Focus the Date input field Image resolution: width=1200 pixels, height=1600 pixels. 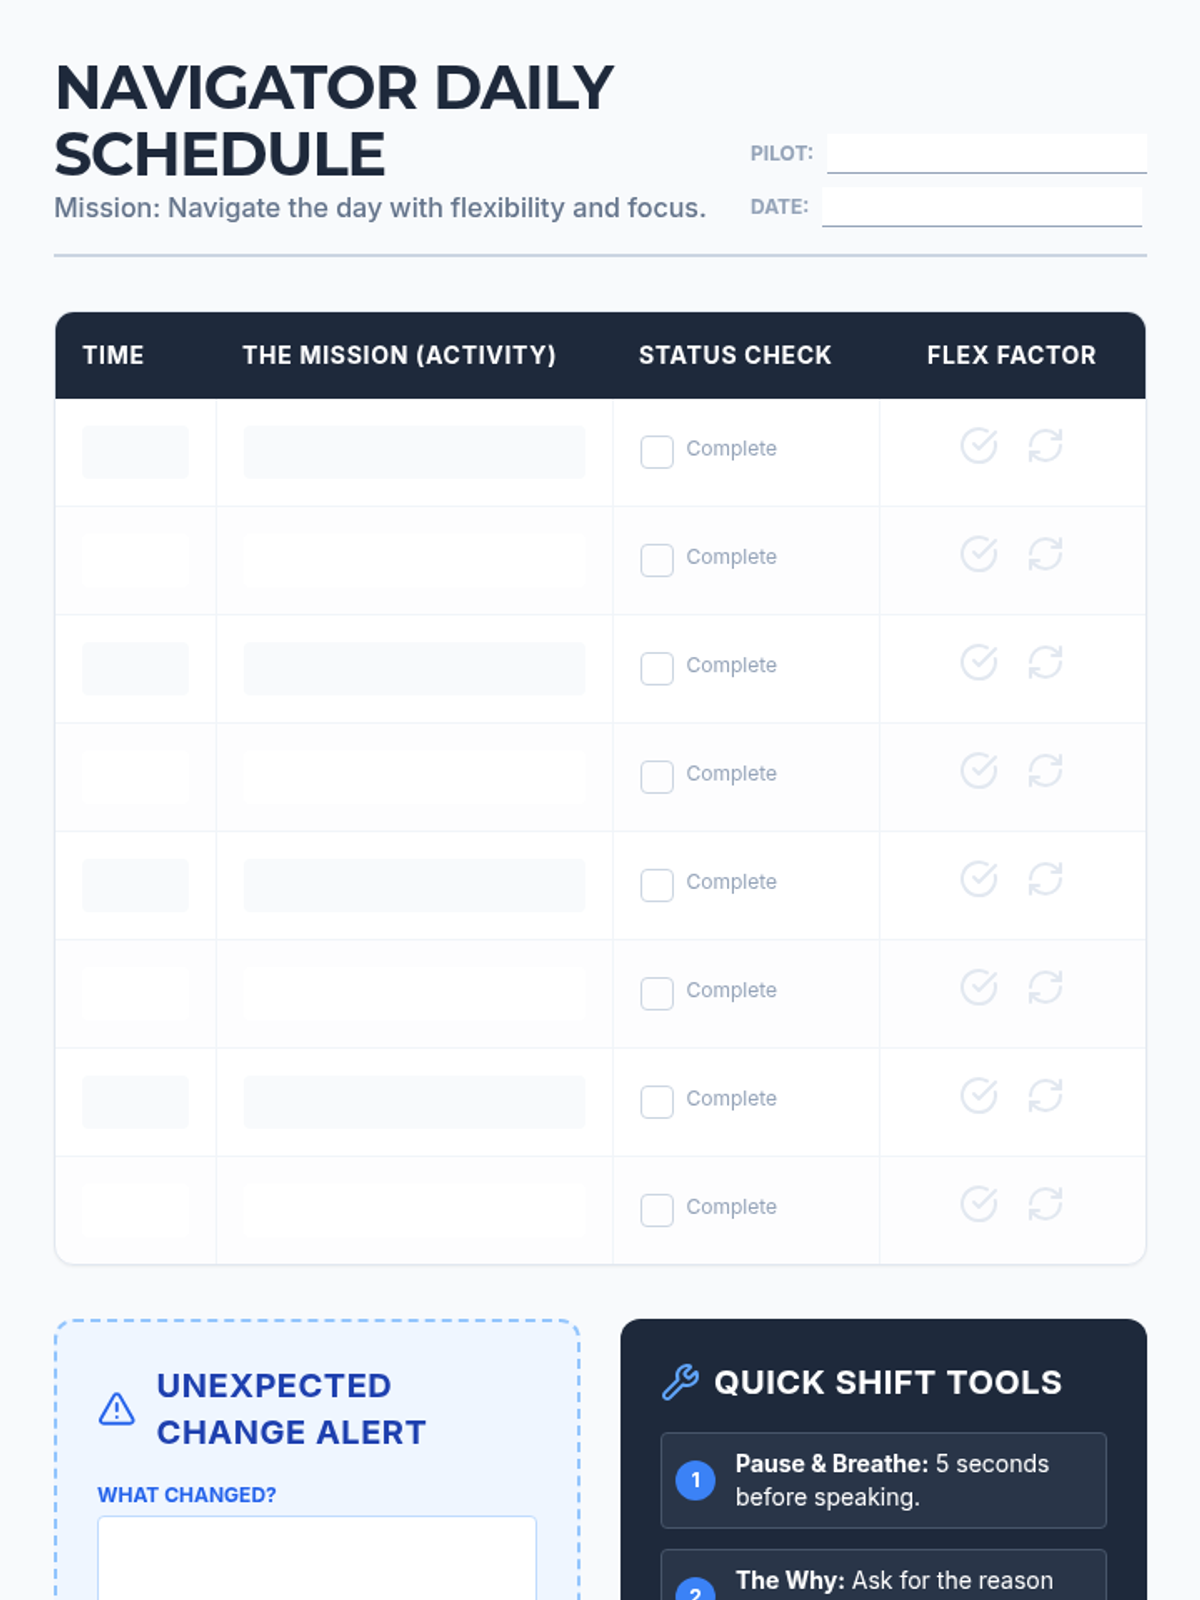tap(981, 206)
